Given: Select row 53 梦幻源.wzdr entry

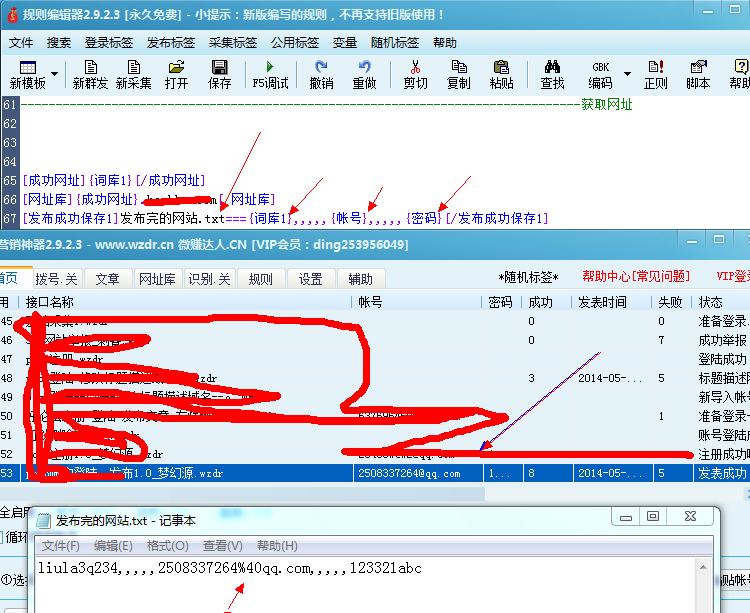Looking at the screenshot, I should 375,473.
